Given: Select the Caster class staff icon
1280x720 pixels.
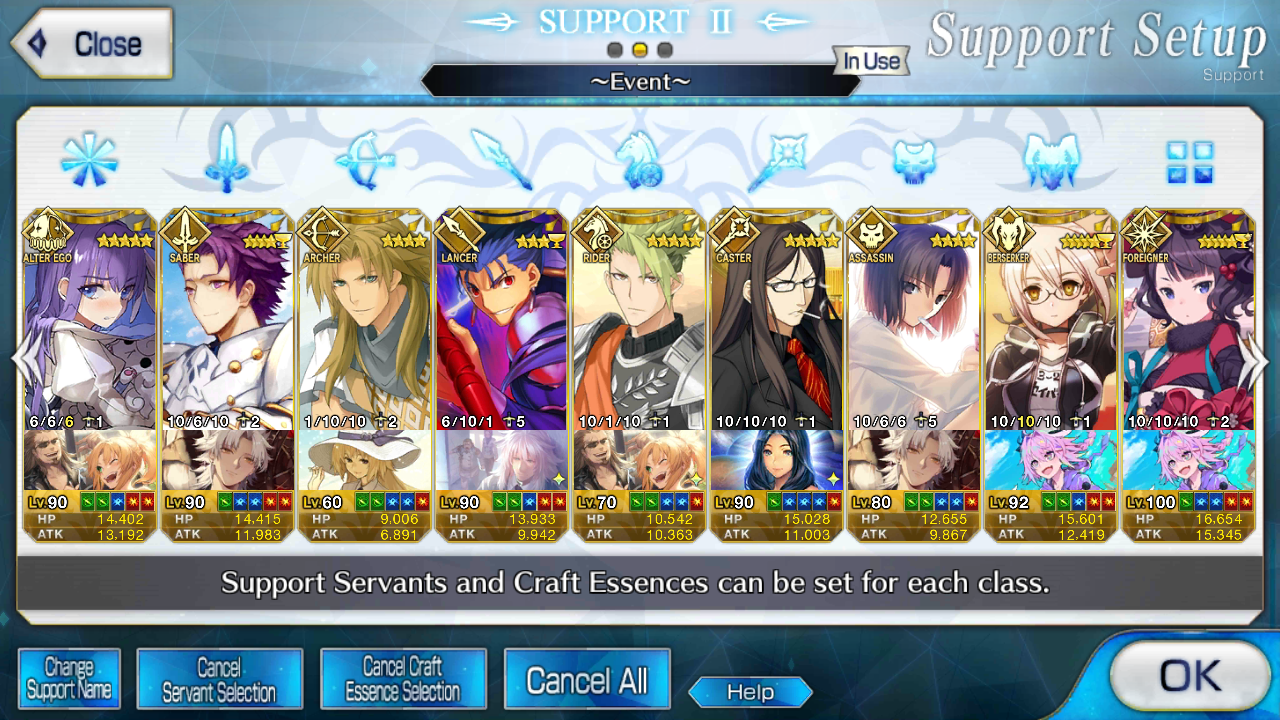Looking at the screenshot, I should coord(777,159).
